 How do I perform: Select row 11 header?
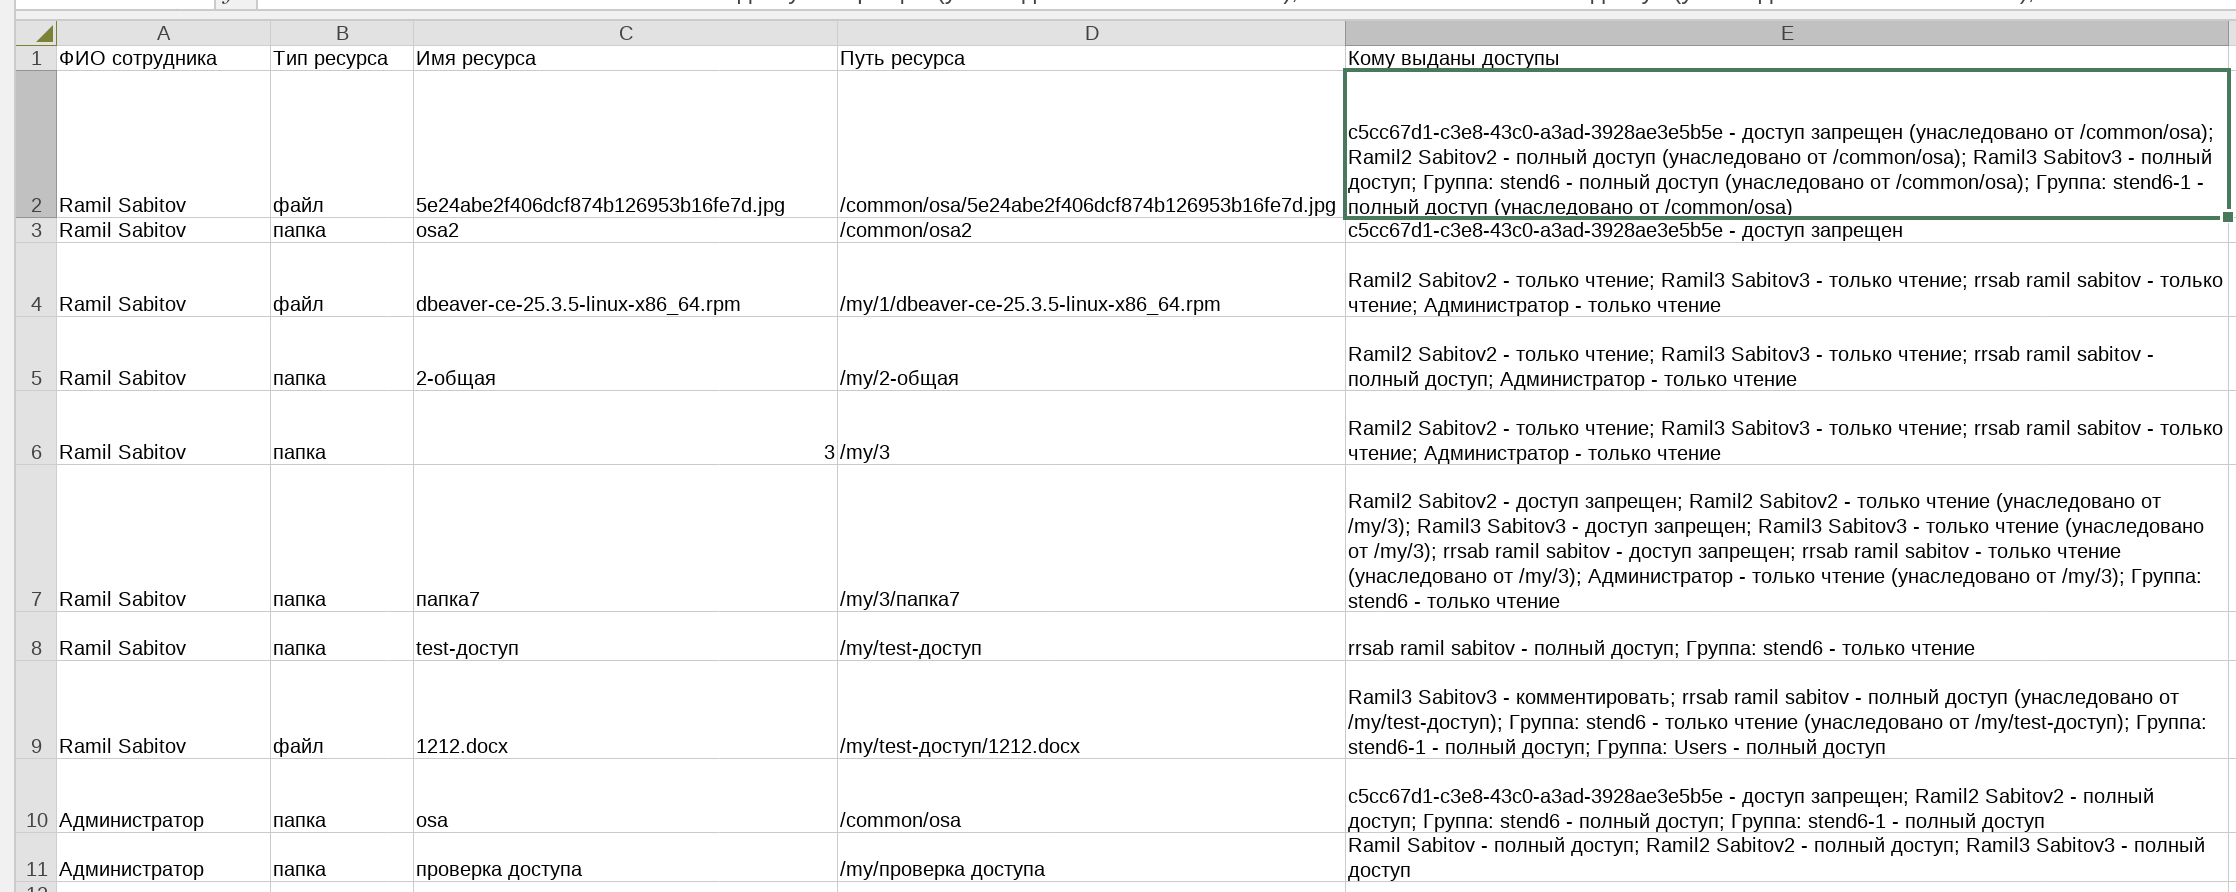[36, 857]
